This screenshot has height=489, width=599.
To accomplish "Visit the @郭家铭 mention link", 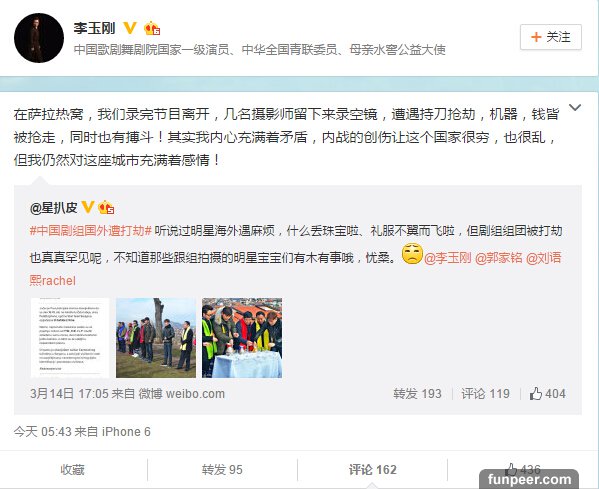I will pos(499,258).
